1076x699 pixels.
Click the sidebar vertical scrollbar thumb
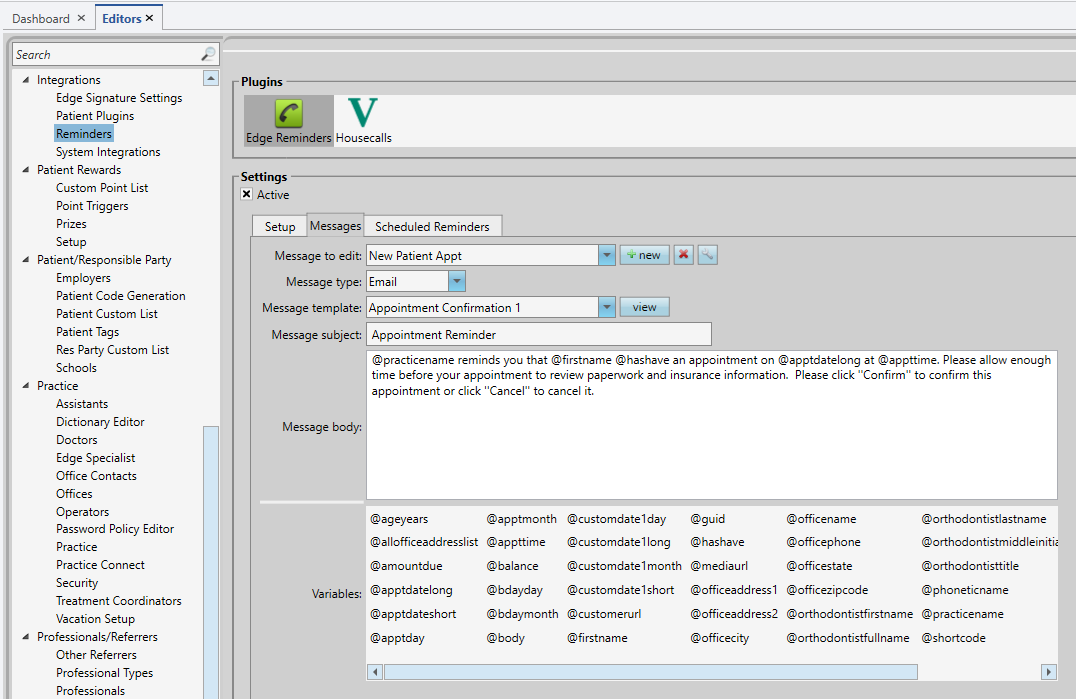(211, 562)
